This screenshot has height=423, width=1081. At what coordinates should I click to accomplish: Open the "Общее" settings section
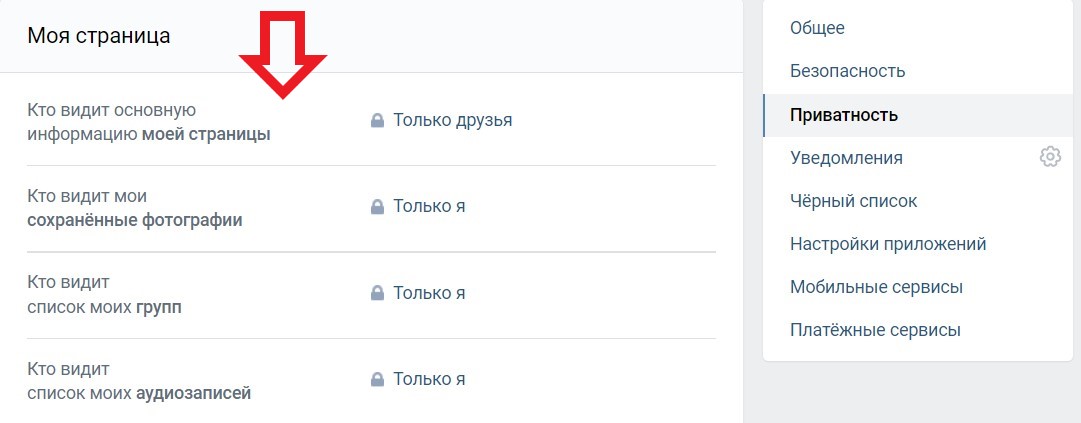tap(817, 28)
